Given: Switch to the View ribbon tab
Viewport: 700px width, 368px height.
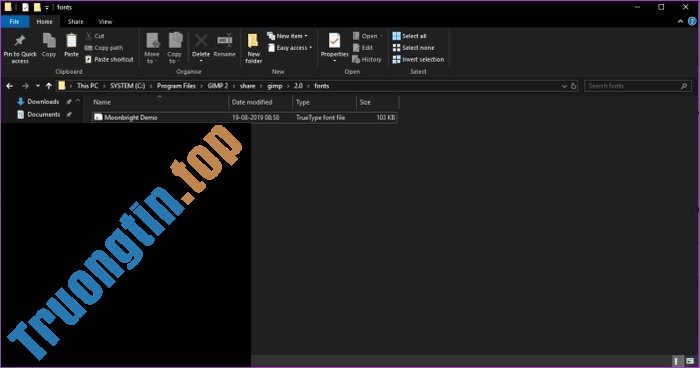Looking at the screenshot, I should point(105,21).
